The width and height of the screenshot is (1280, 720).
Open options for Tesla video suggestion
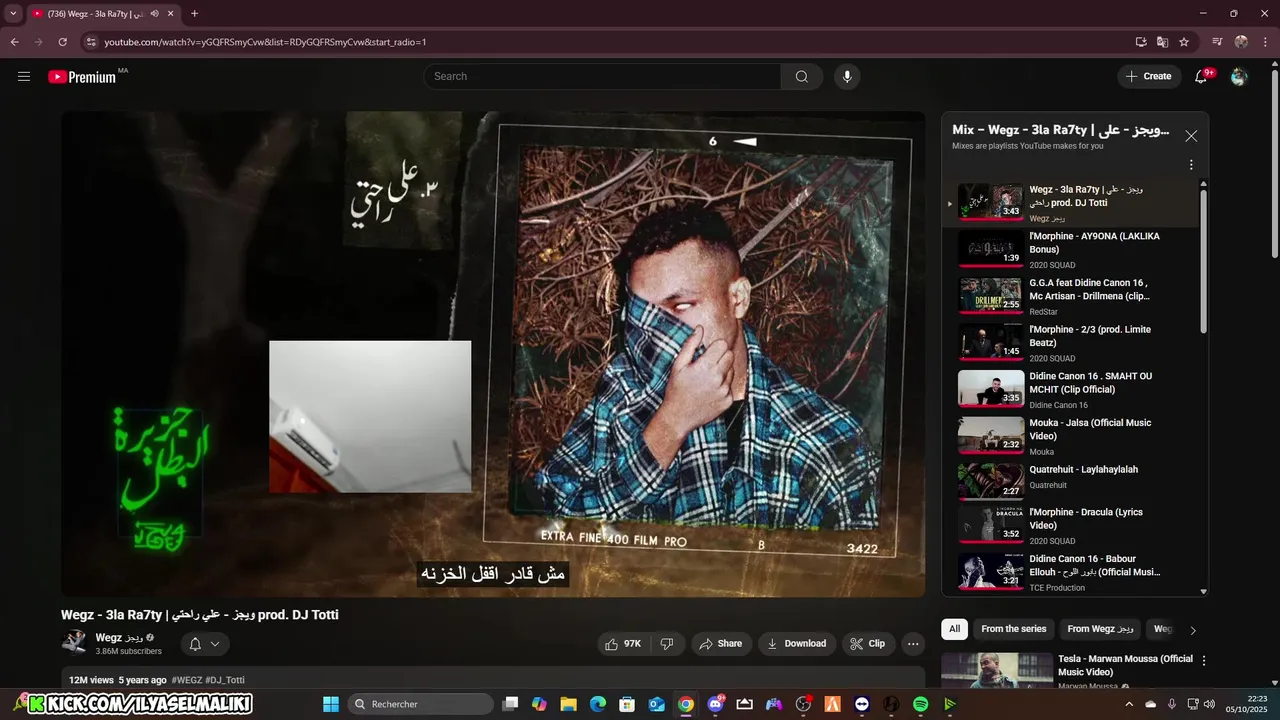(1204, 661)
